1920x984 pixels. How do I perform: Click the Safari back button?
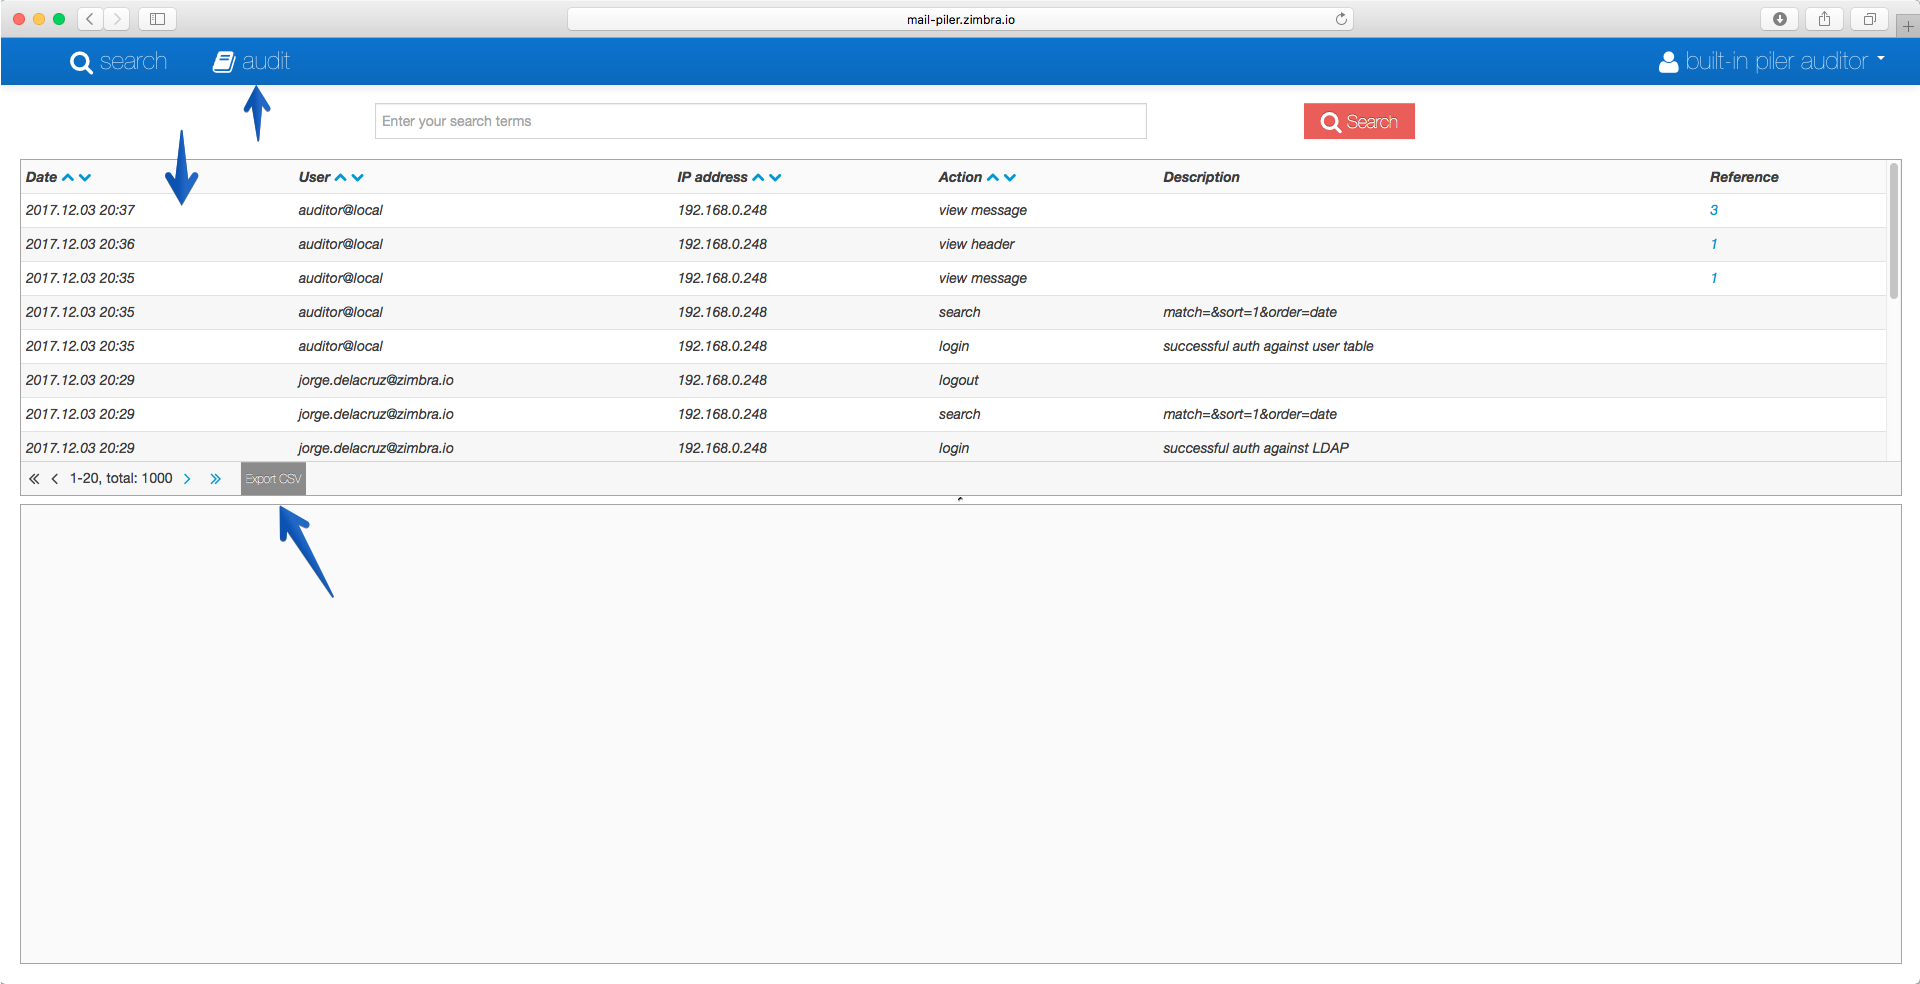[90, 19]
